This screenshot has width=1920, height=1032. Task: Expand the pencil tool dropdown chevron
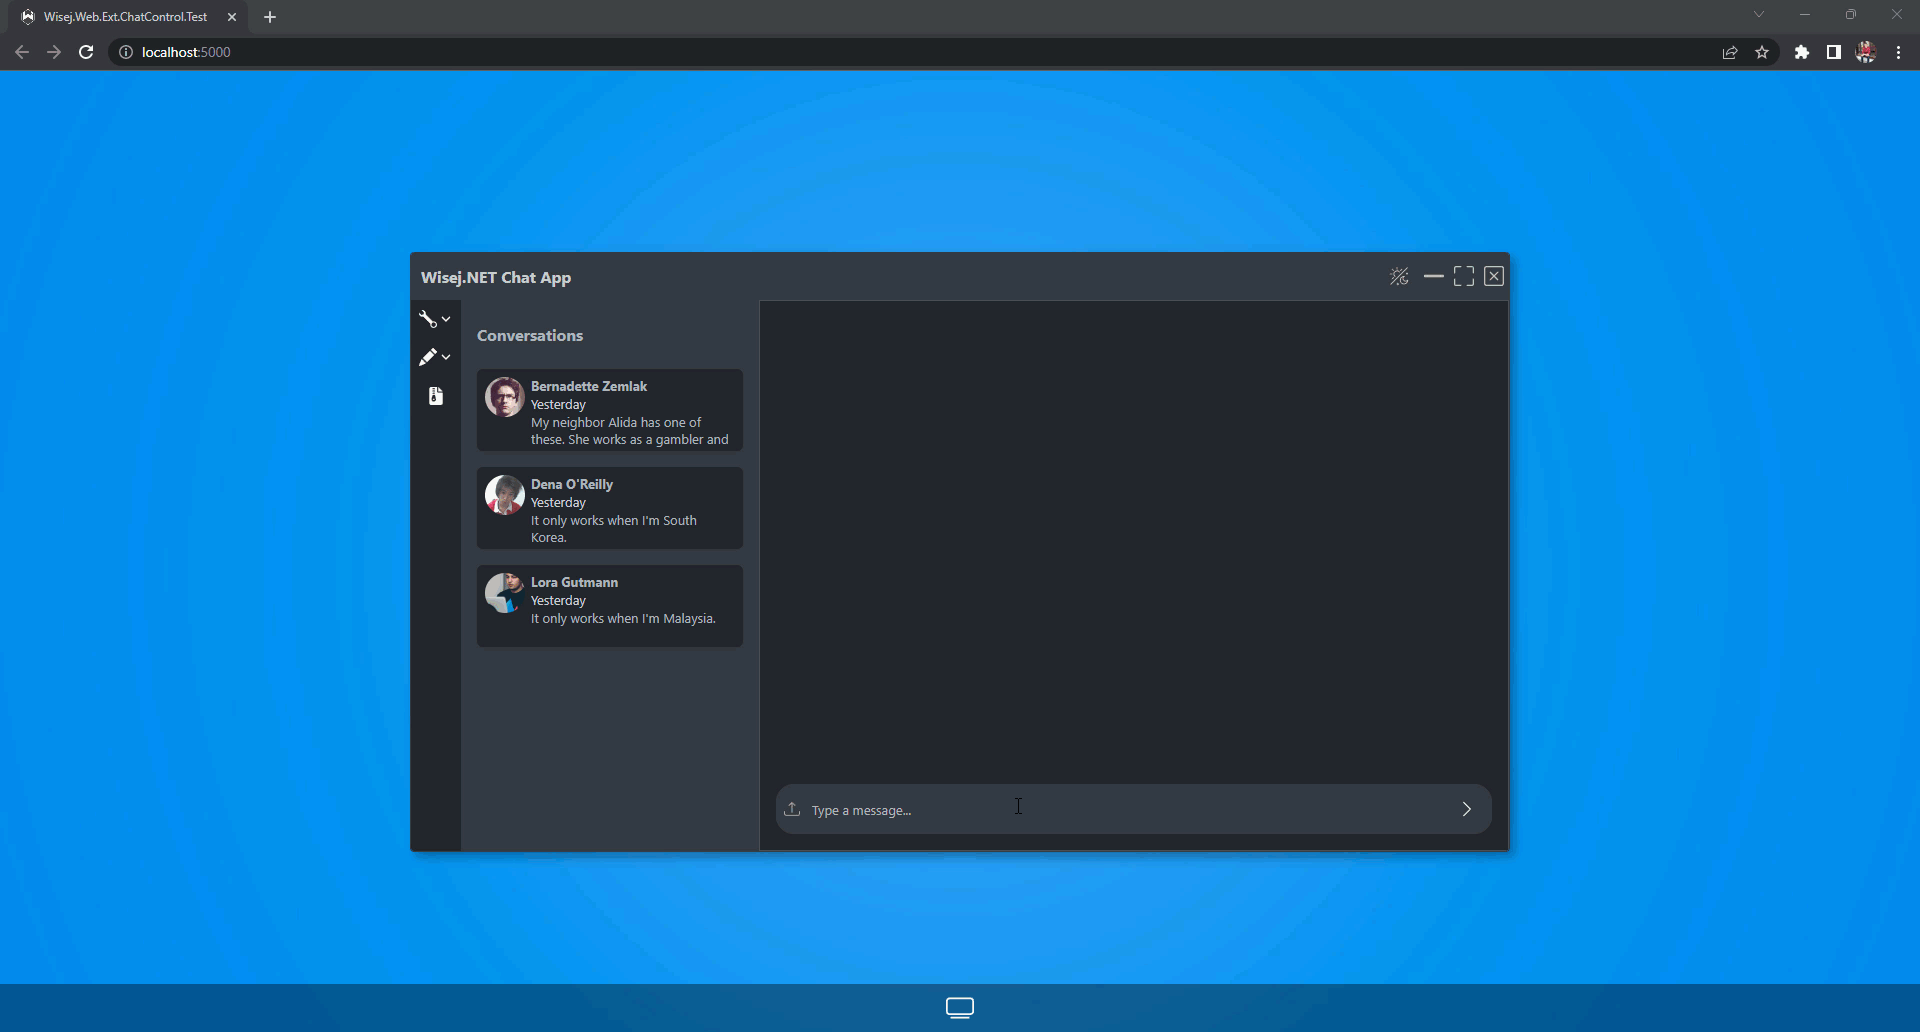(446, 357)
